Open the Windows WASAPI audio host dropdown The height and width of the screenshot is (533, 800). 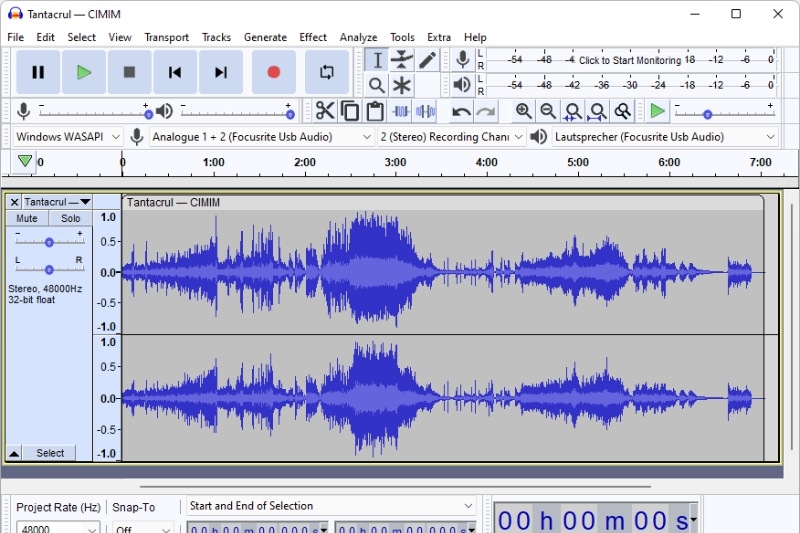67,137
